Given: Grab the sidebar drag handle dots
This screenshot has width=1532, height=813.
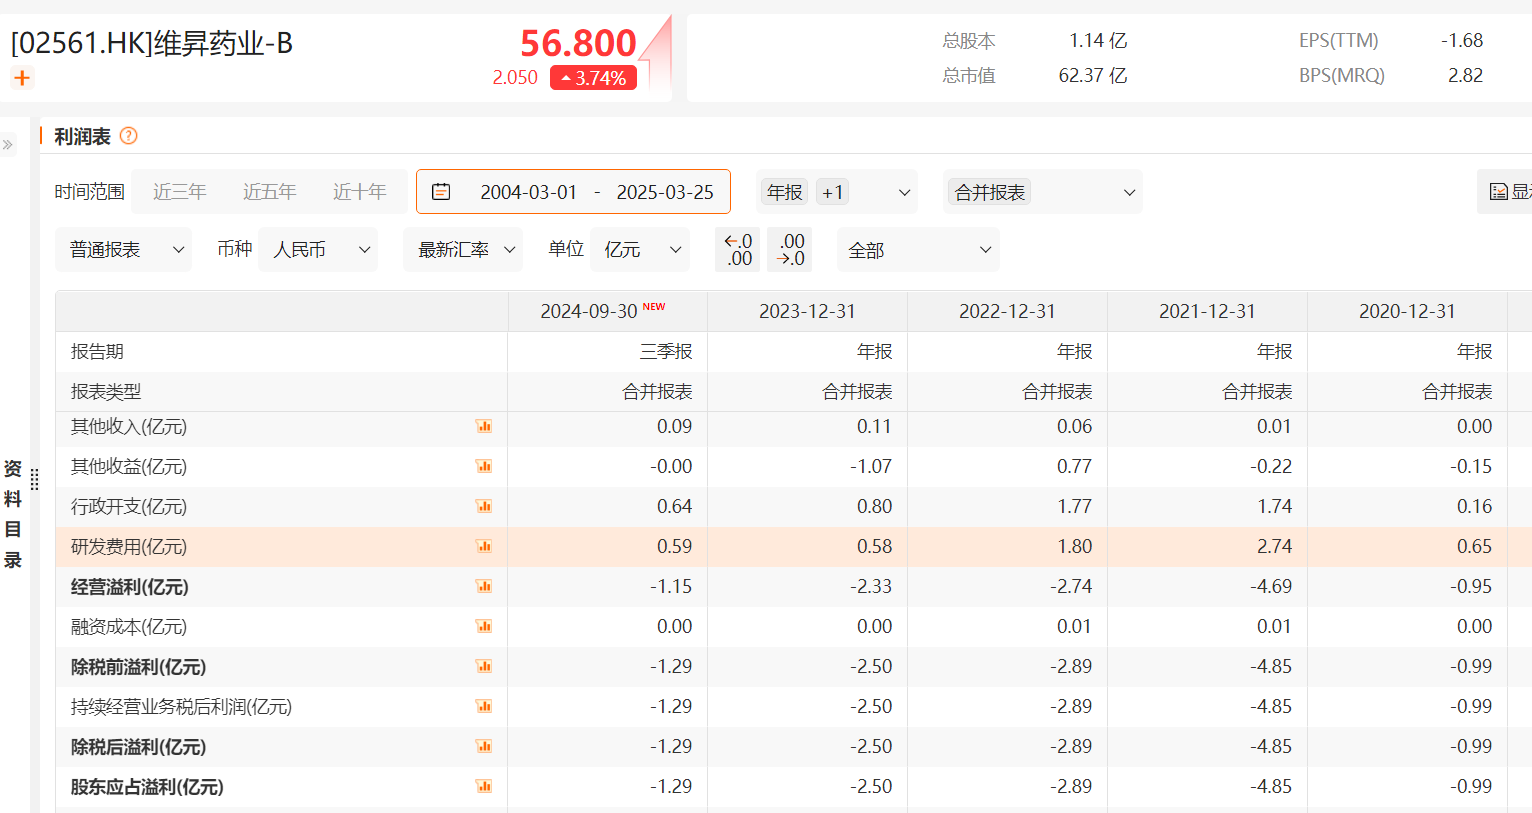Looking at the screenshot, I should (x=35, y=480).
